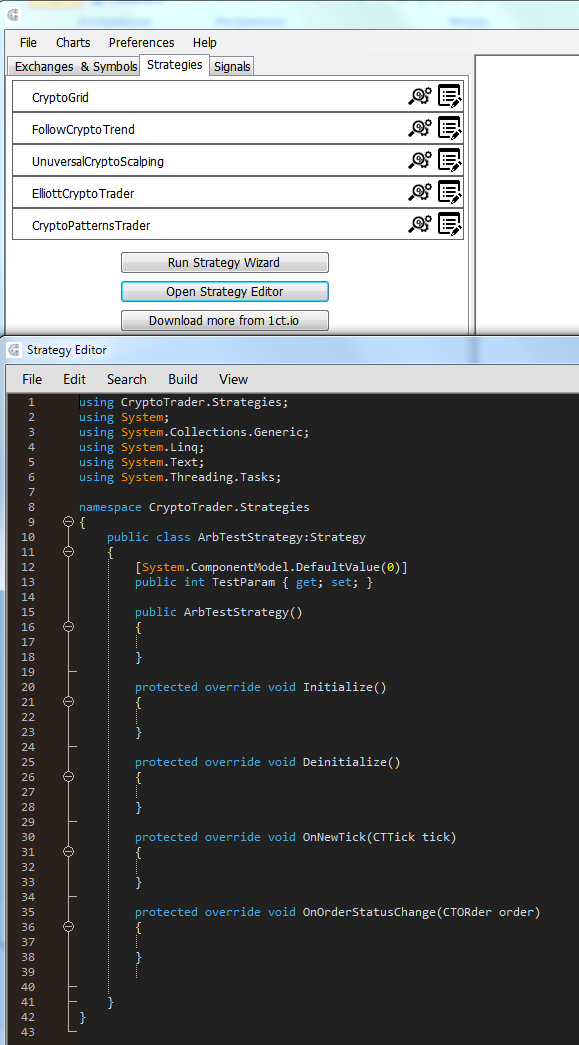
Task: Edit CryptoGrid strategy using notepad icon
Action: click(450, 97)
